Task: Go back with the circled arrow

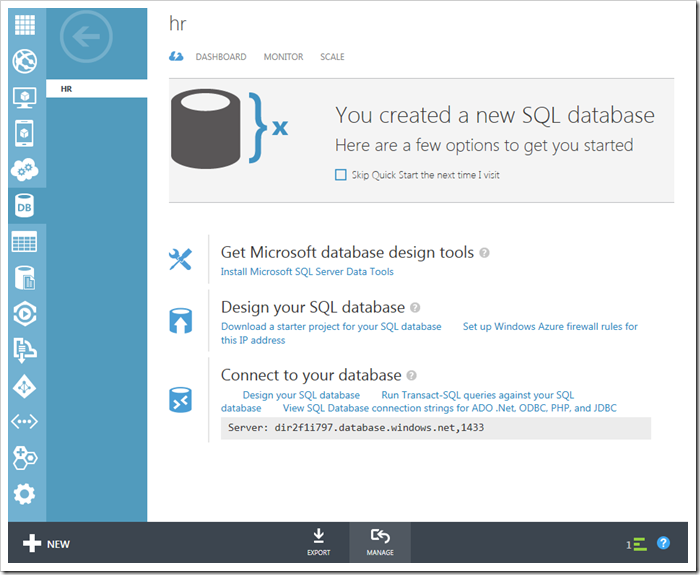Action: click(86, 37)
